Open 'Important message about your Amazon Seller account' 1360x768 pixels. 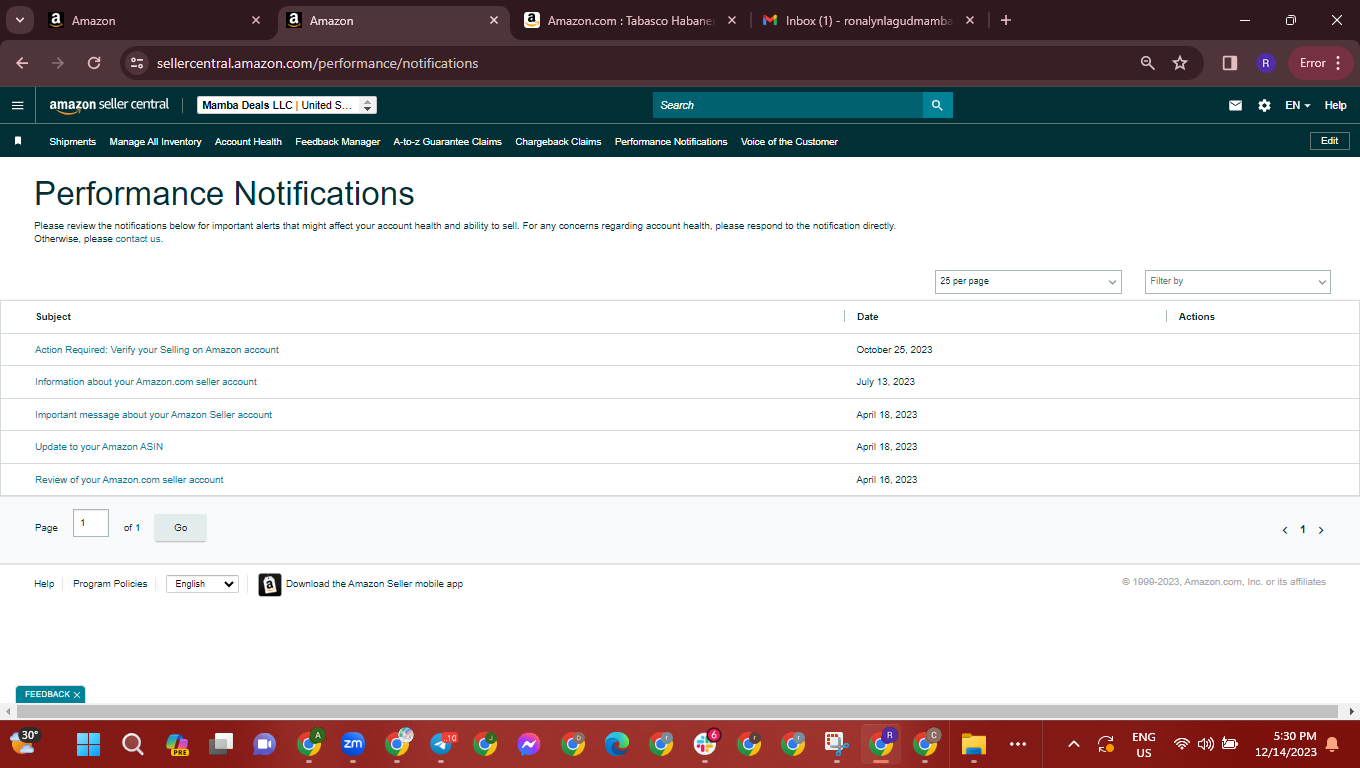pos(154,415)
